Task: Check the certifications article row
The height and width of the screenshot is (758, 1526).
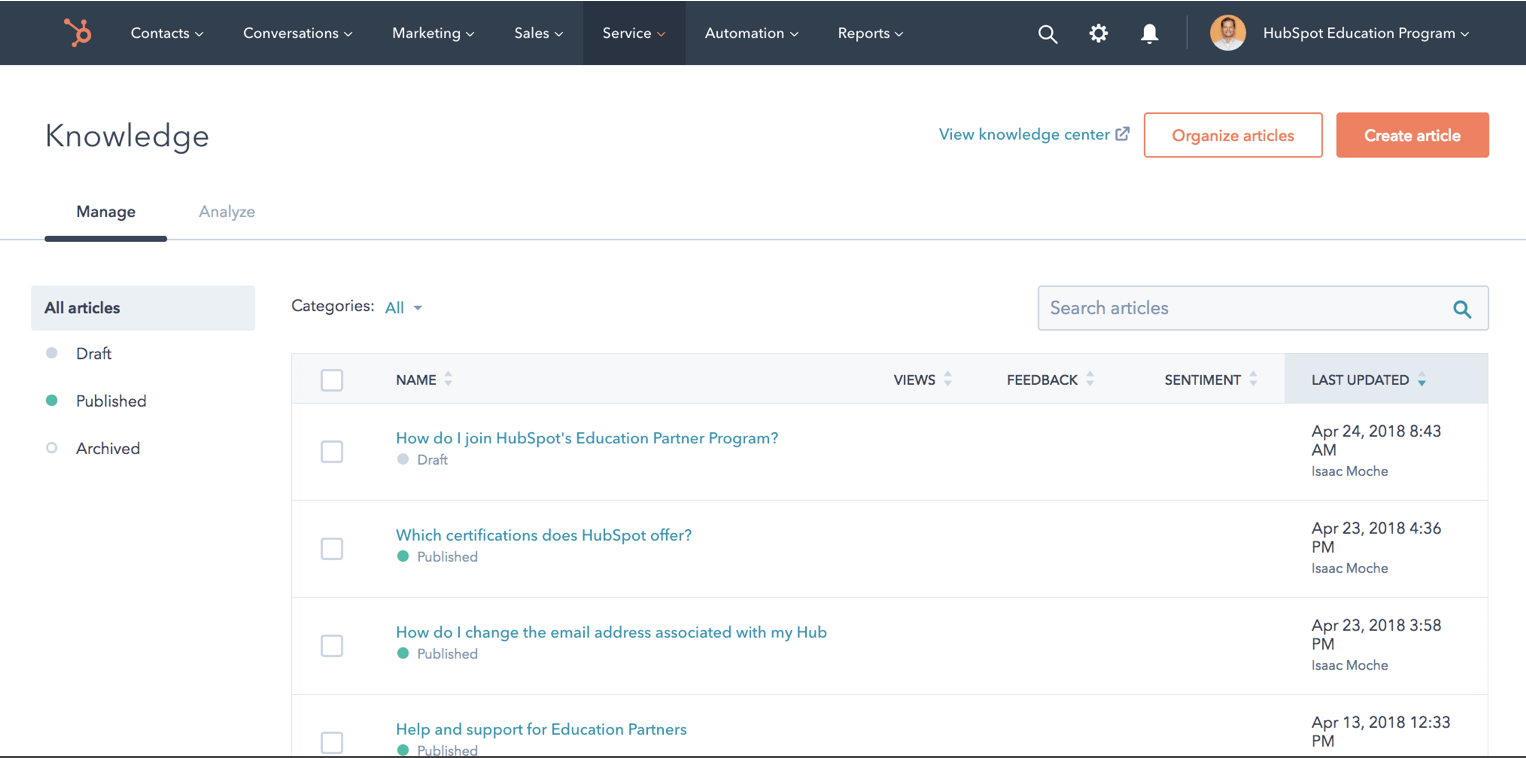Action: tap(332, 549)
